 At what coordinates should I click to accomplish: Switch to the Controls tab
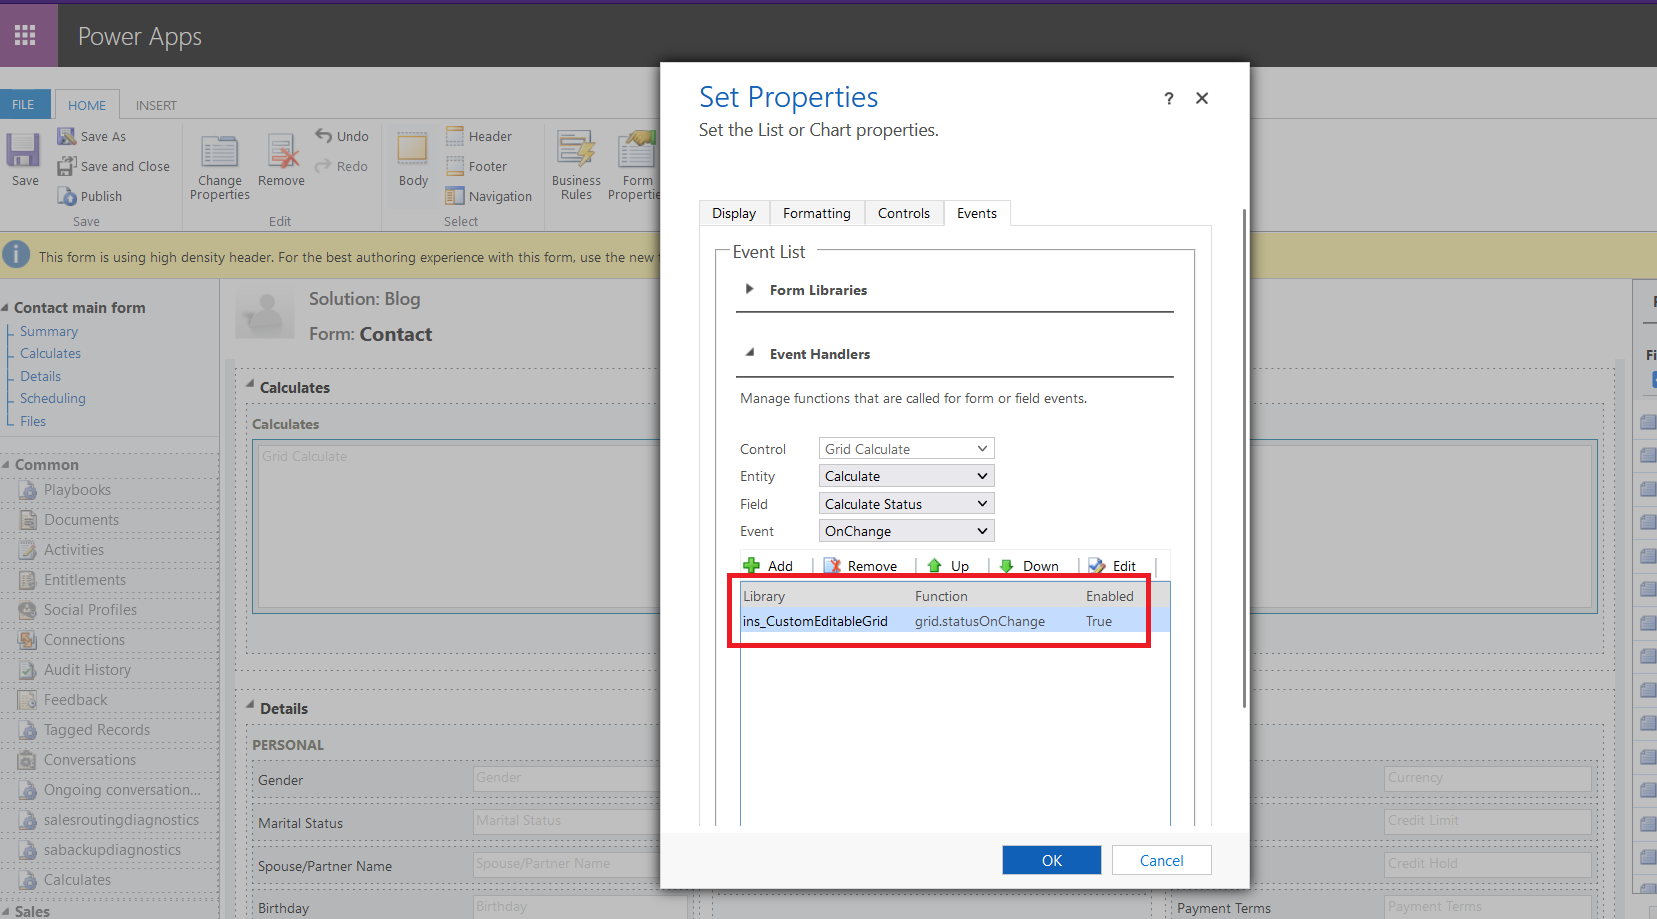coord(904,213)
